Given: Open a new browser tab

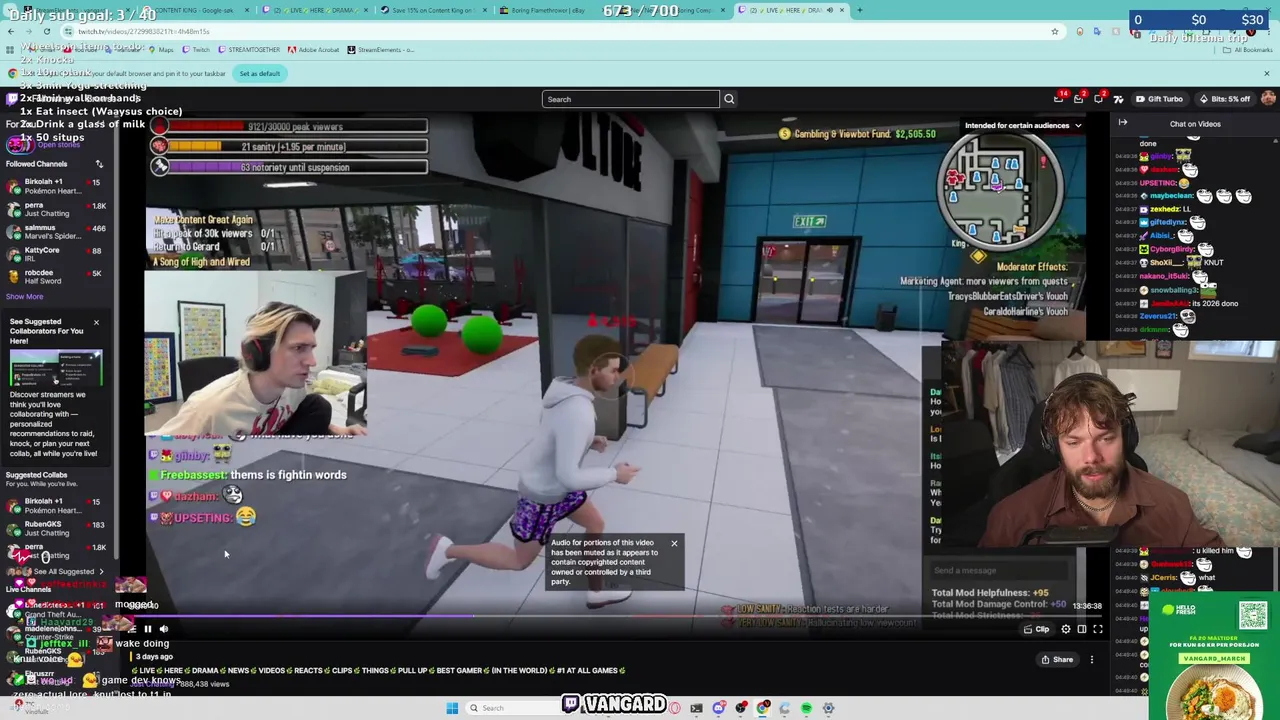Looking at the screenshot, I should (x=860, y=10).
